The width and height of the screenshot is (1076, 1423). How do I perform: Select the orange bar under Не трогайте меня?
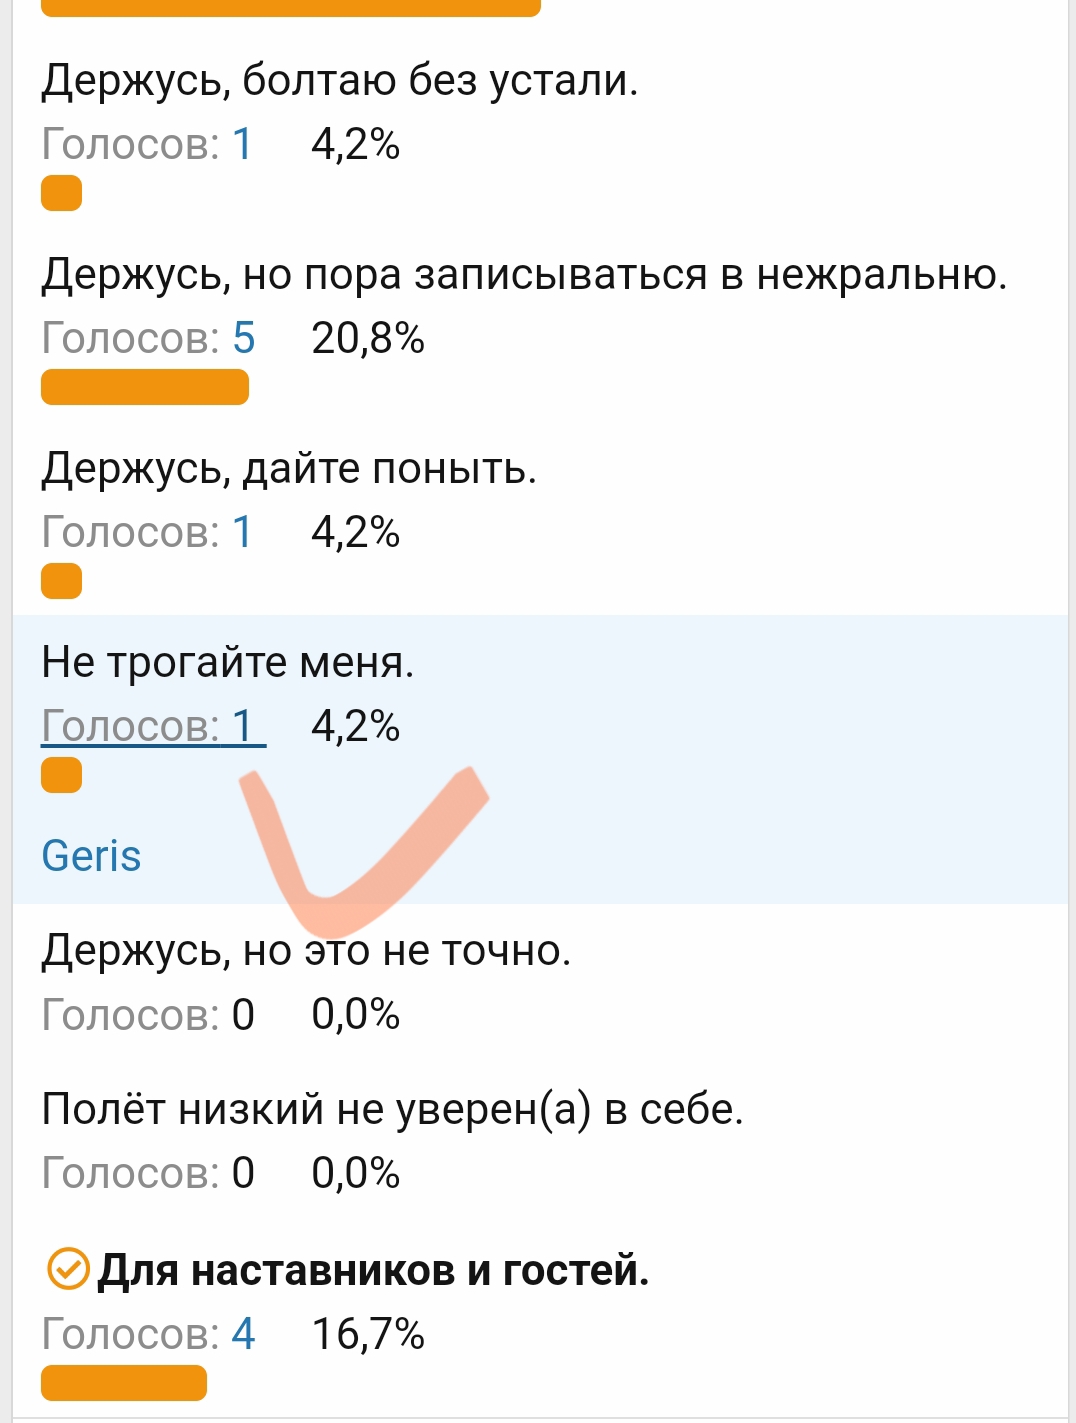tap(61, 775)
